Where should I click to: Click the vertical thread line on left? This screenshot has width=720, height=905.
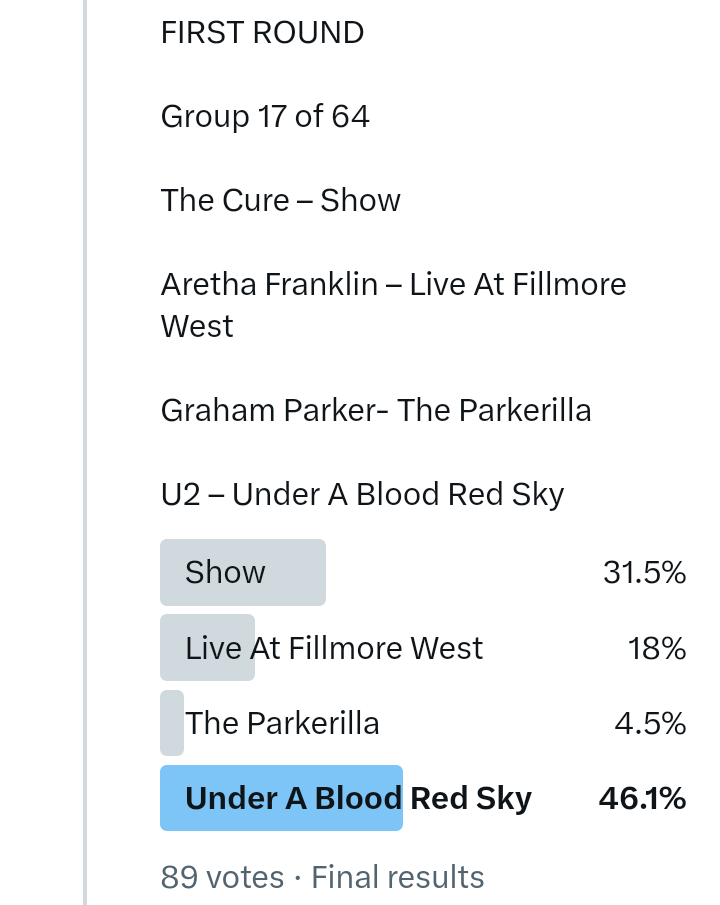[x=85, y=450]
